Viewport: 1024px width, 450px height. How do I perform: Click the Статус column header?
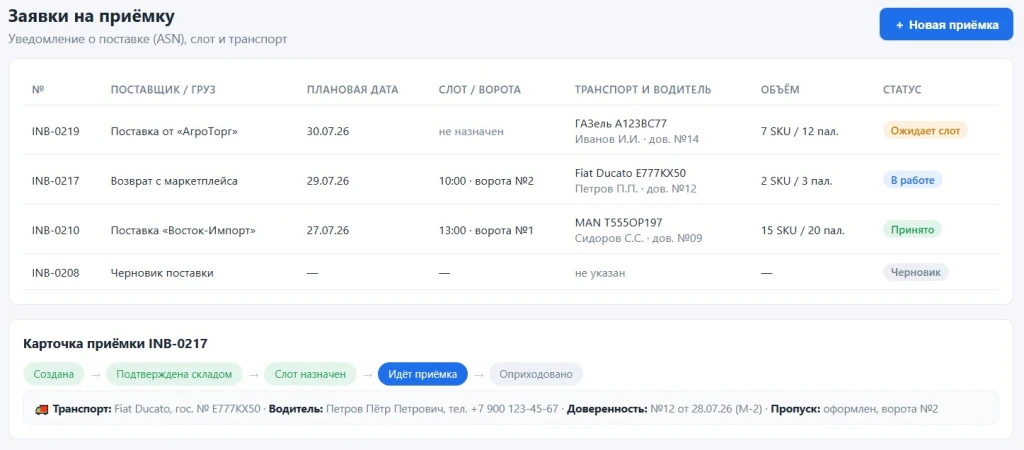(902, 89)
